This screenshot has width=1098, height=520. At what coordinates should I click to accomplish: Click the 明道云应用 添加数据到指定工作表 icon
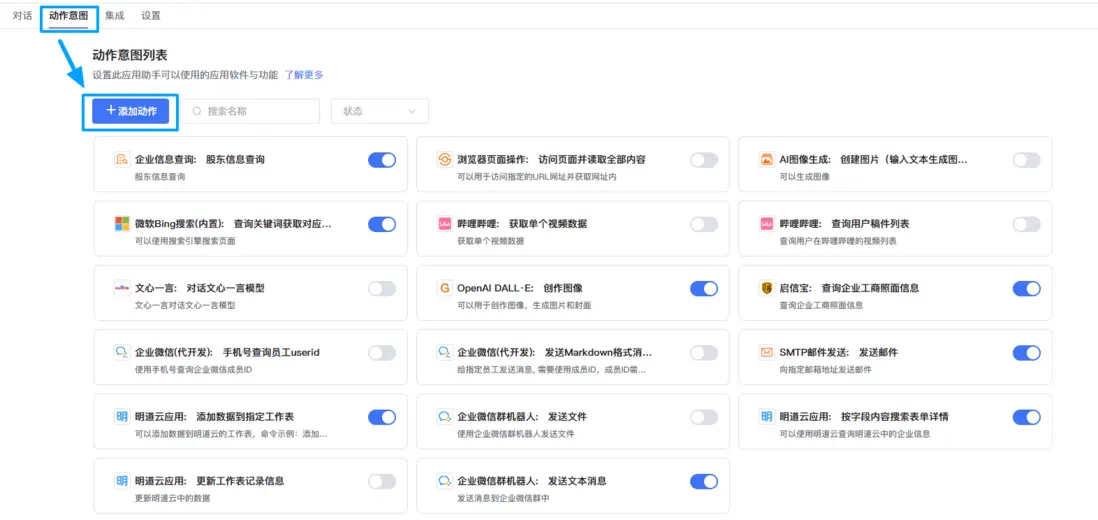(122, 417)
